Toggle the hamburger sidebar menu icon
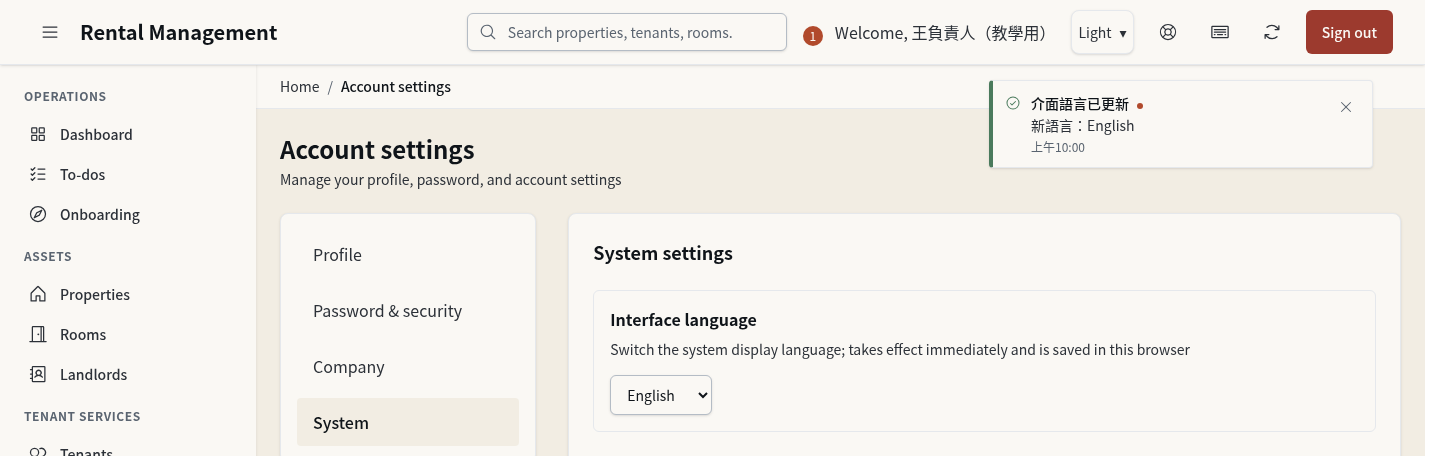1440x456 pixels. point(50,32)
